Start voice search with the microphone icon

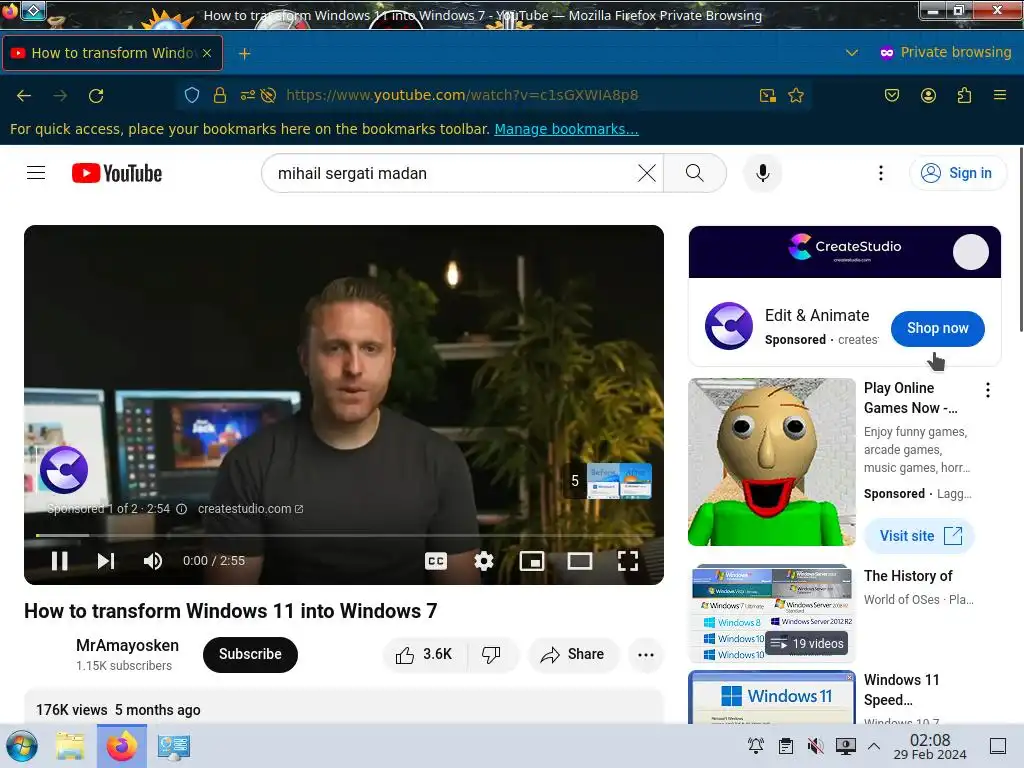coord(762,173)
